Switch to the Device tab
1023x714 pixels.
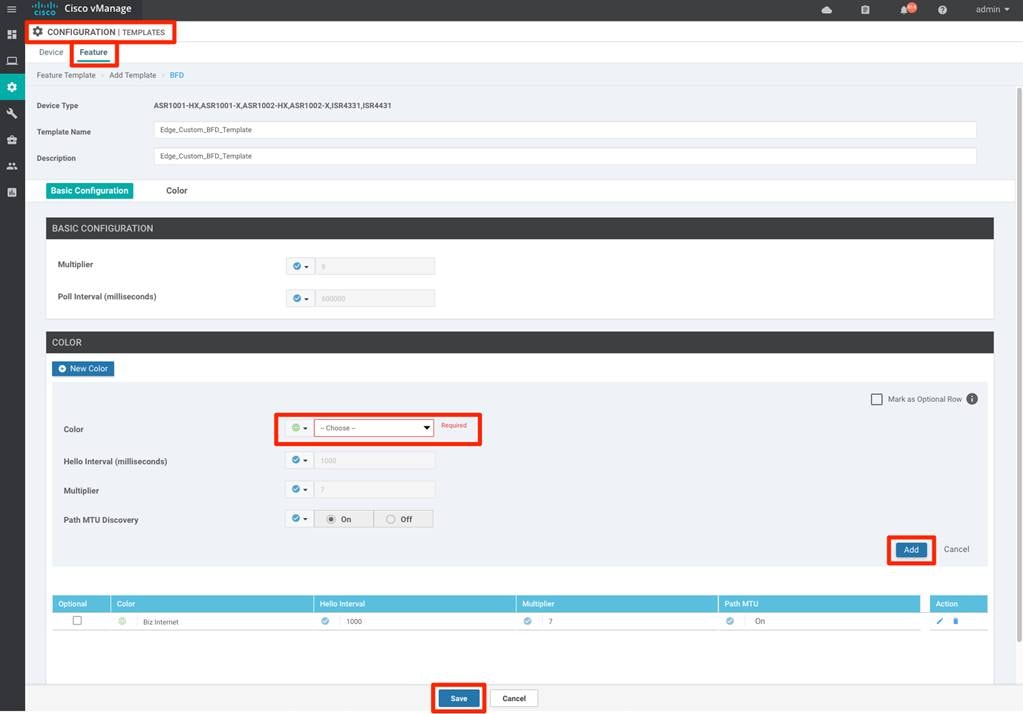coord(51,52)
